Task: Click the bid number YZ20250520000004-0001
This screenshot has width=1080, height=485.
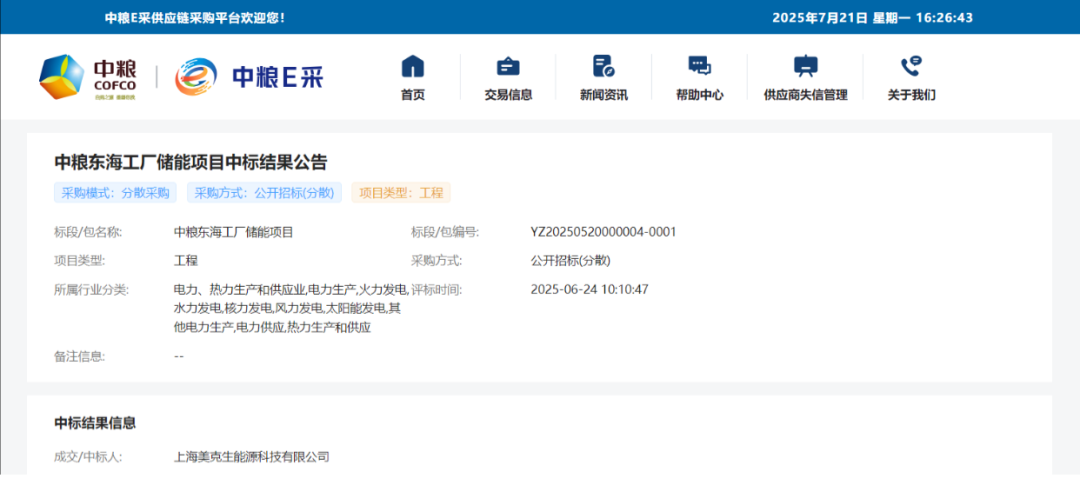Action: click(603, 232)
